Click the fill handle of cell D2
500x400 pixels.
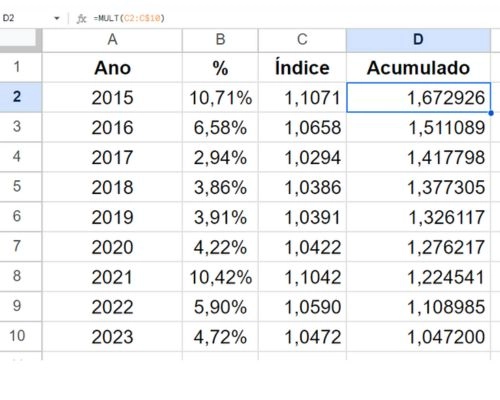(x=491, y=113)
